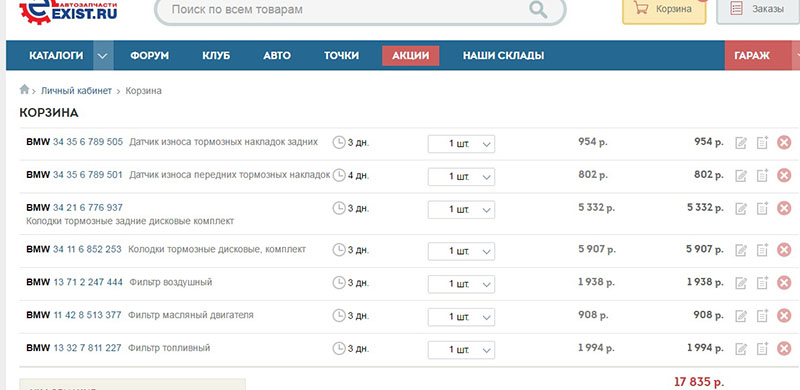
Task: Open part number 11 42 8 513 377
Action: pyautogui.click(x=87, y=315)
